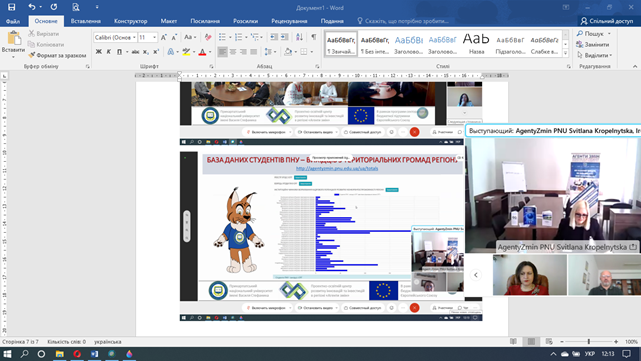The width and height of the screenshot is (641, 361).
Task: Toggle italic formatting К
Action: (109, 52)
